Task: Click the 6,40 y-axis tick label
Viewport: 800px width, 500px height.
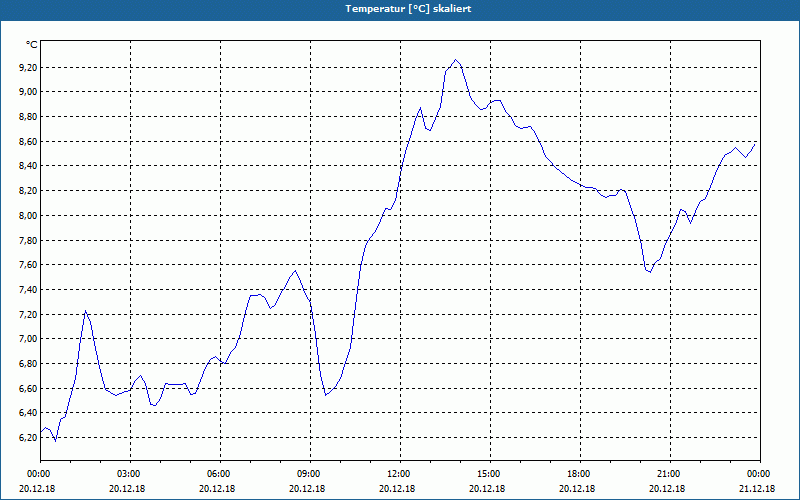Action: point(29,413)
